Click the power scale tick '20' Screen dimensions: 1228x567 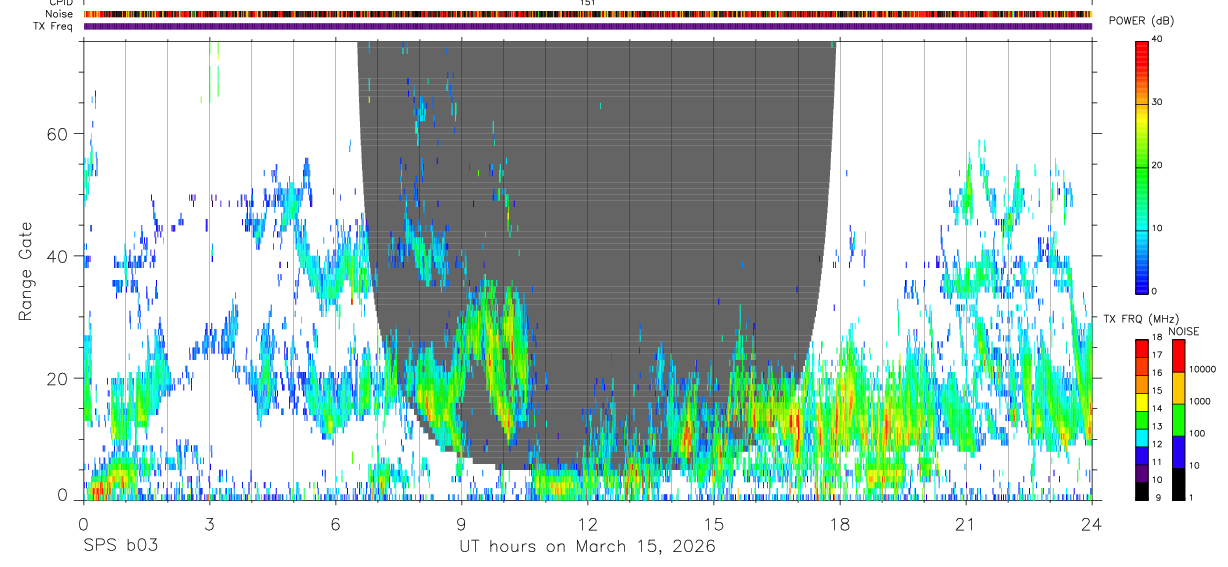click(x=1157, y=165)
